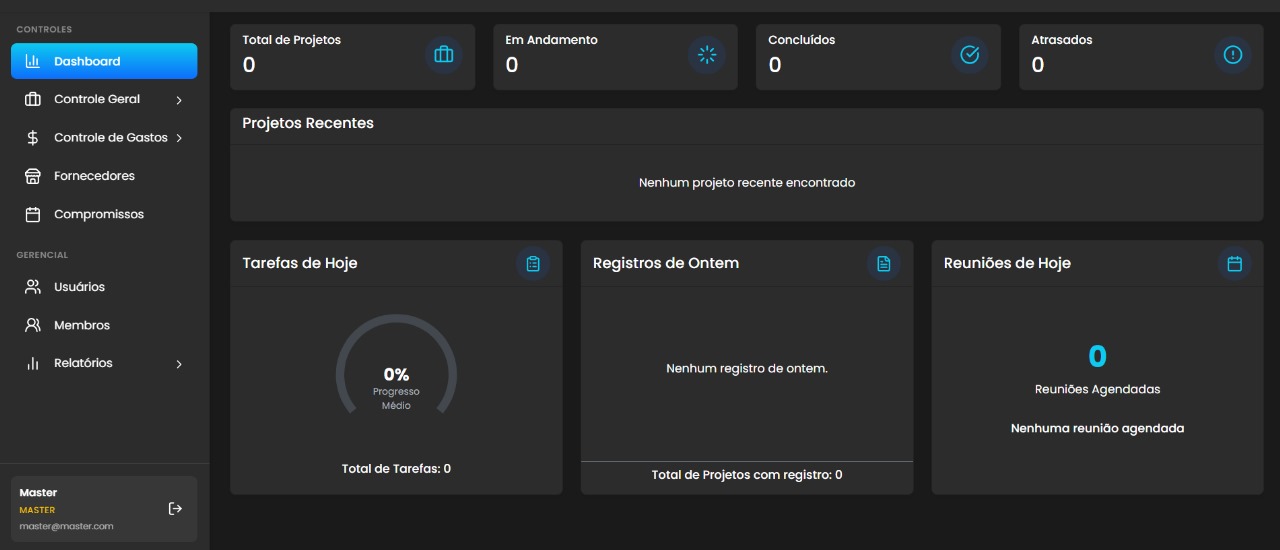Click the 0% circular progress gauge
Screen dimensions: 1280x550
(396, 375)
